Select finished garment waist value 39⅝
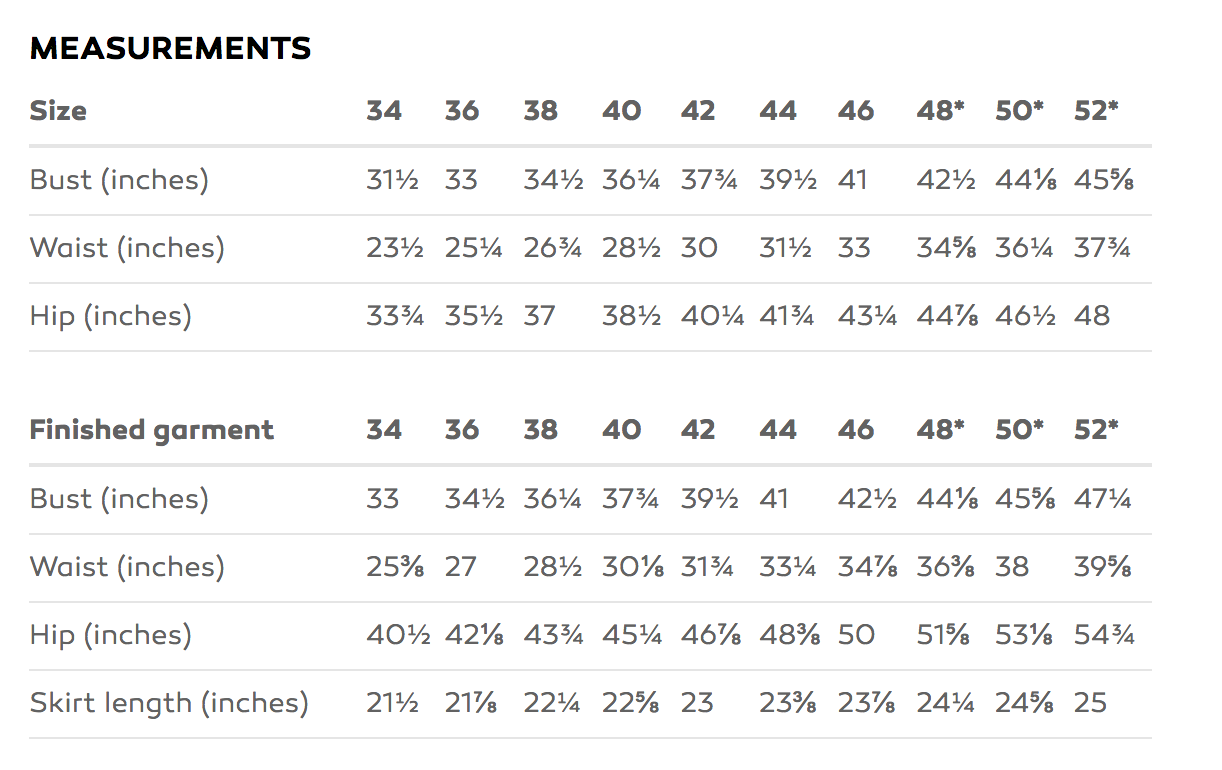The height and width of the screenshot is (770, 1222). [1103, 567]
